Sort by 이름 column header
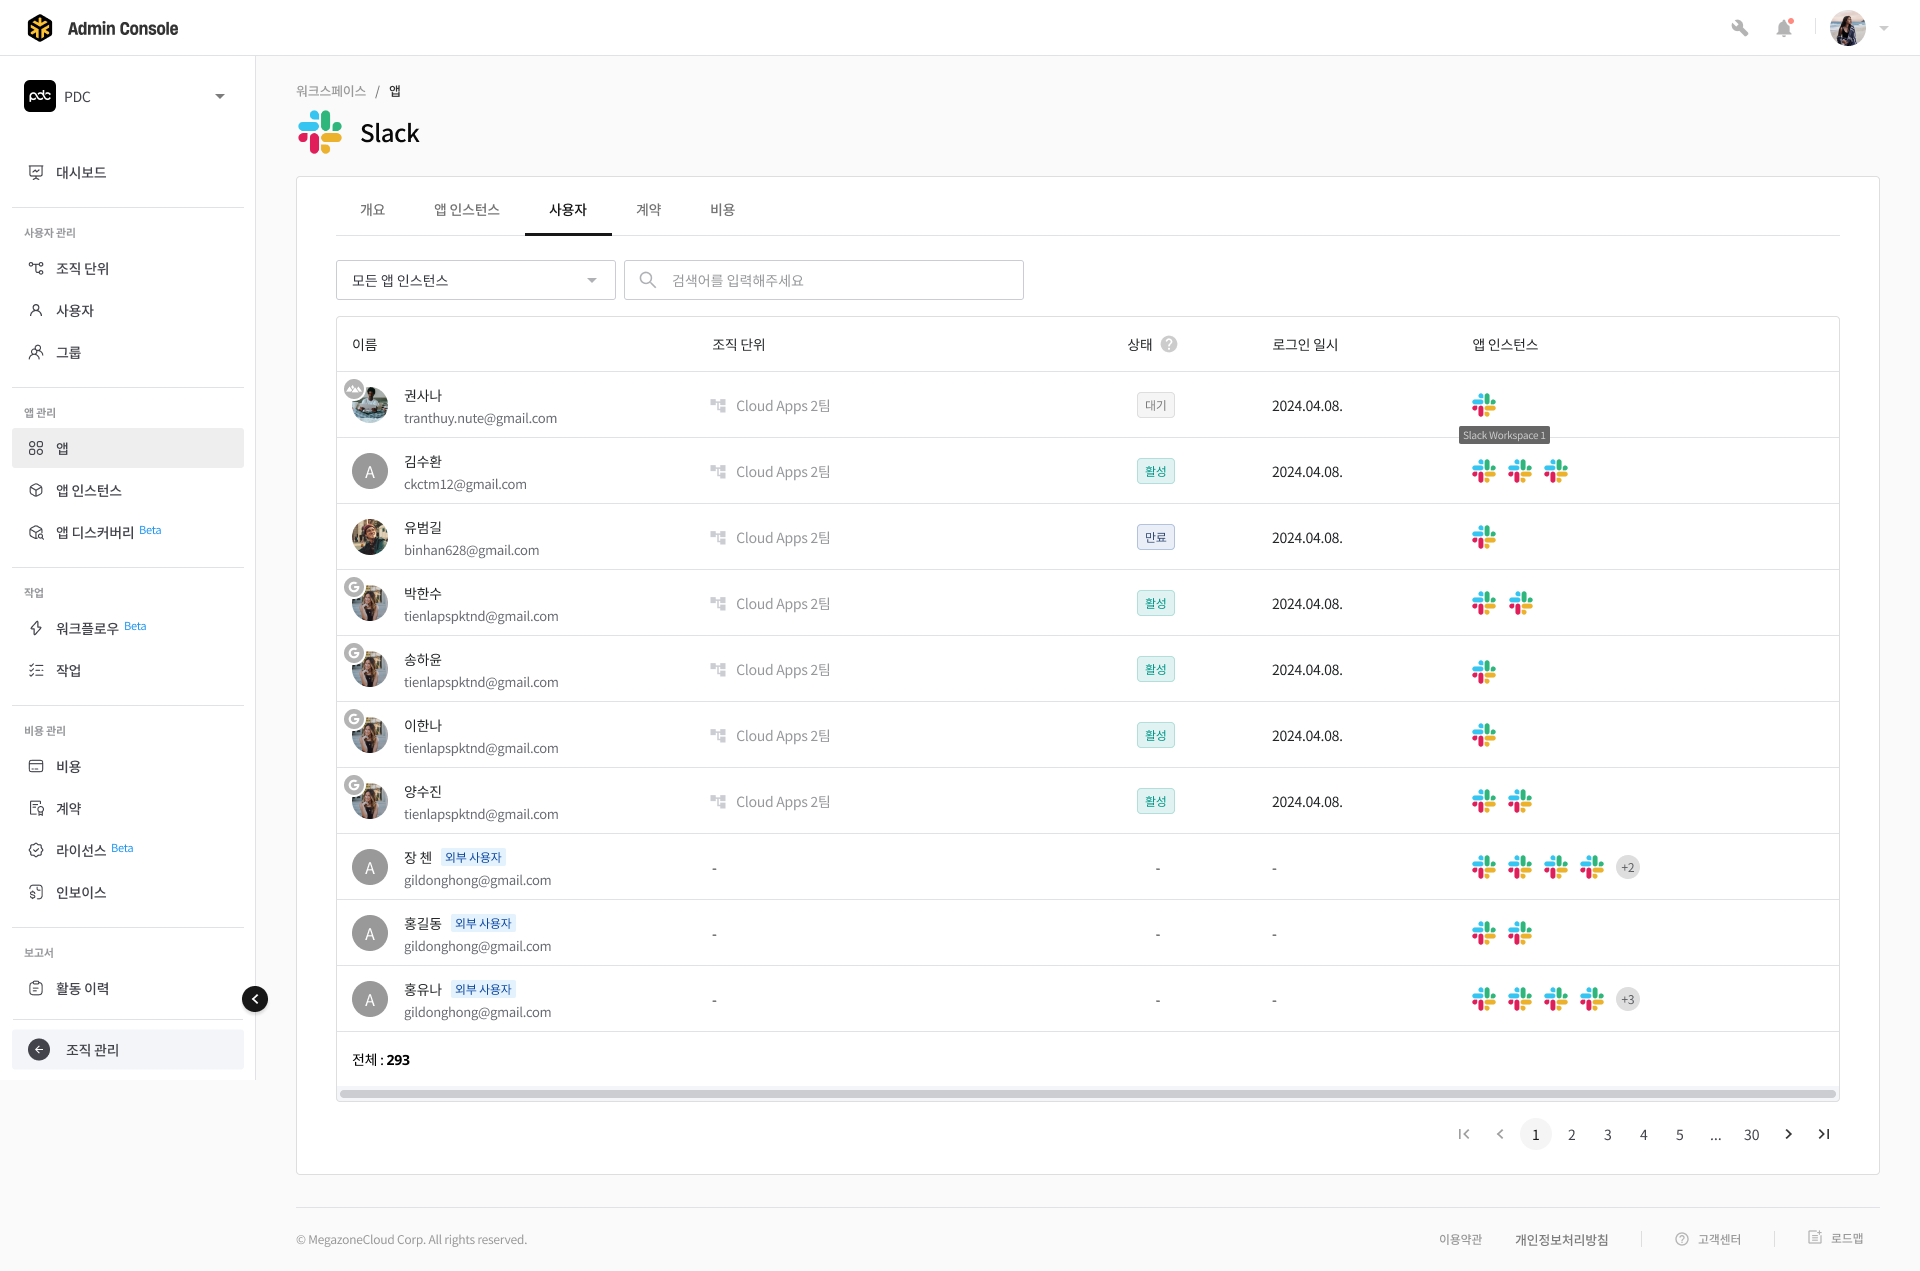Screen dimensions: 1920x1271 click(x=365, y=344)
